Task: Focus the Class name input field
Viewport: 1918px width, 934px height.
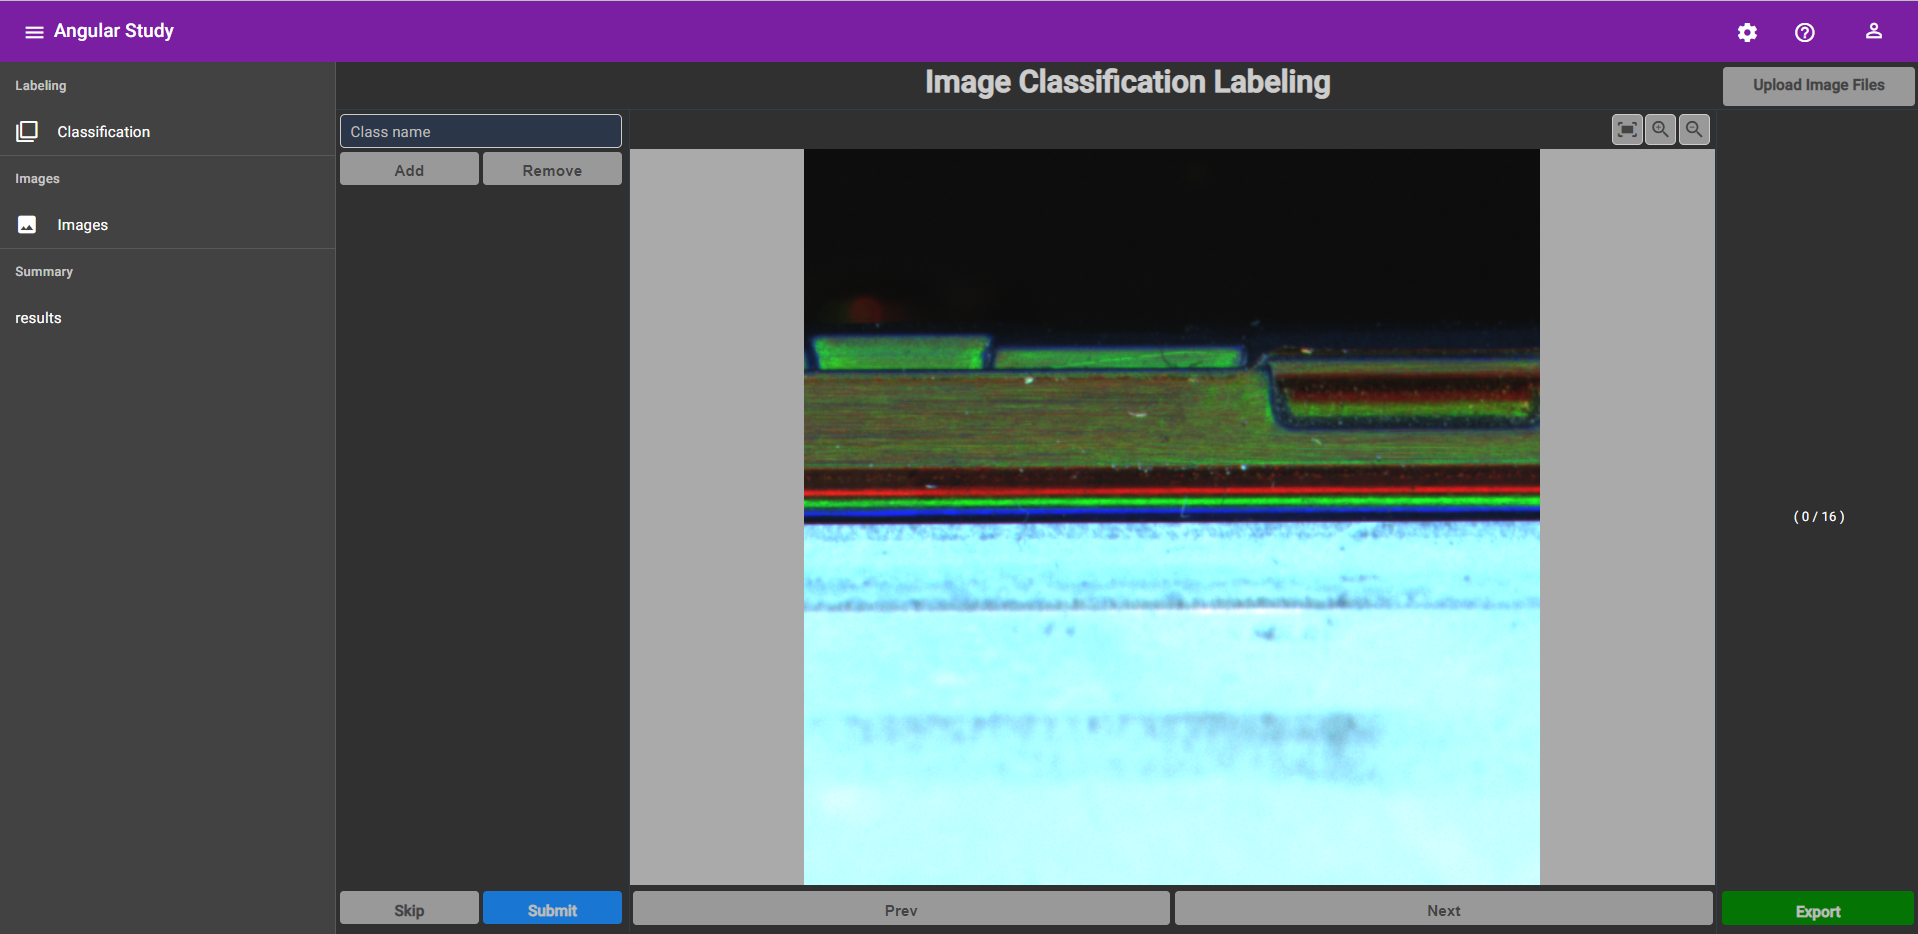Action: pyautogui.click(x=481, y=131)
